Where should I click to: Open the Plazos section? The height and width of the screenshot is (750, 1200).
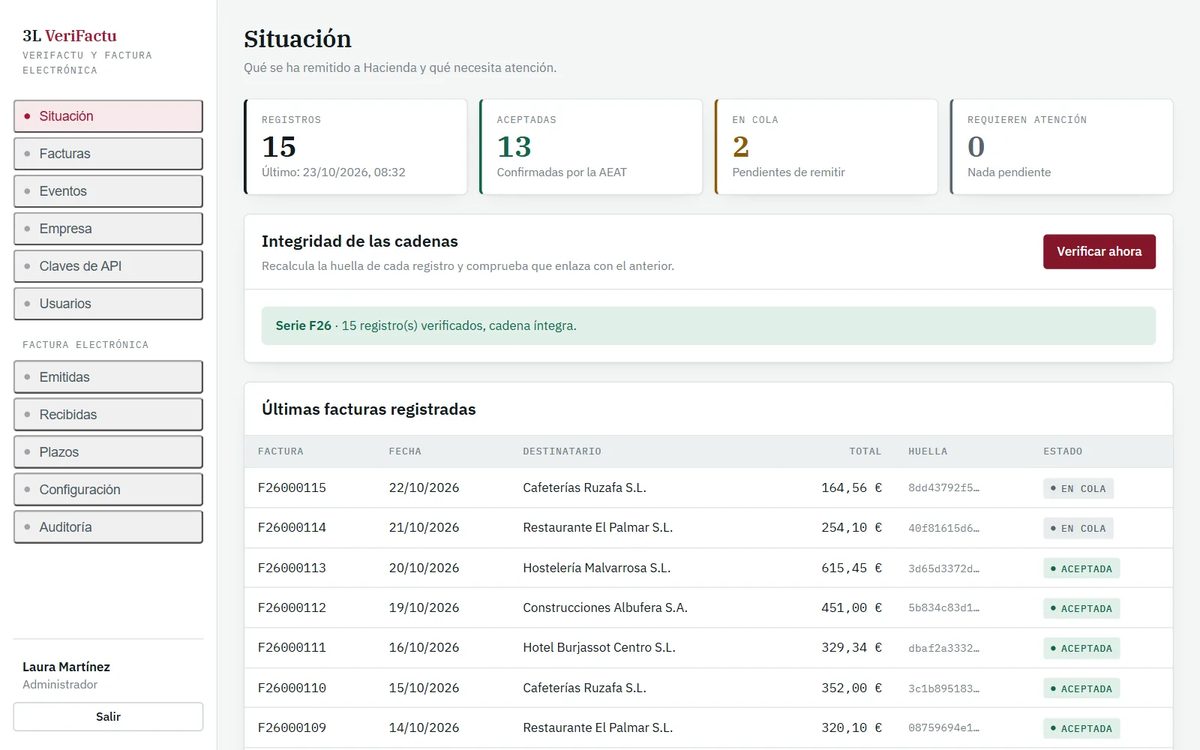pyautogui.click(x=108, y=452)
